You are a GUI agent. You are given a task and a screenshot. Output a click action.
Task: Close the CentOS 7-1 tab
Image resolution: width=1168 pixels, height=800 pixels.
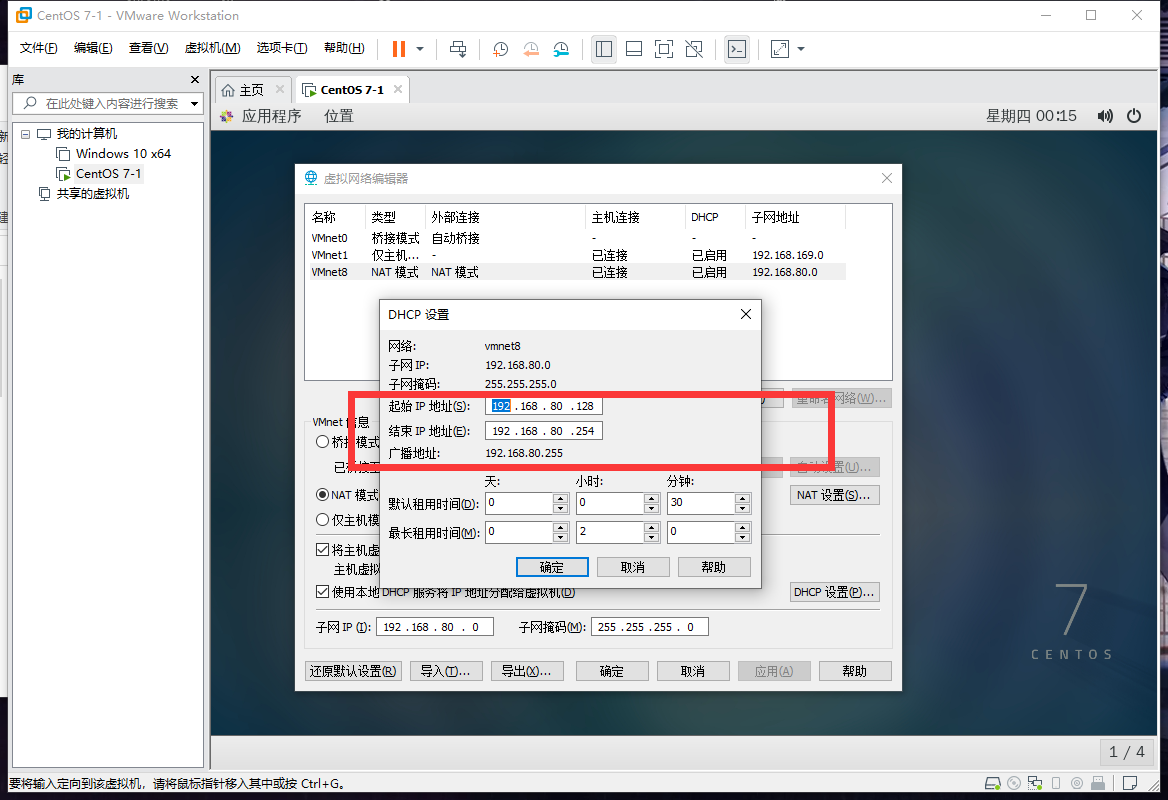(x=398, y=89)
